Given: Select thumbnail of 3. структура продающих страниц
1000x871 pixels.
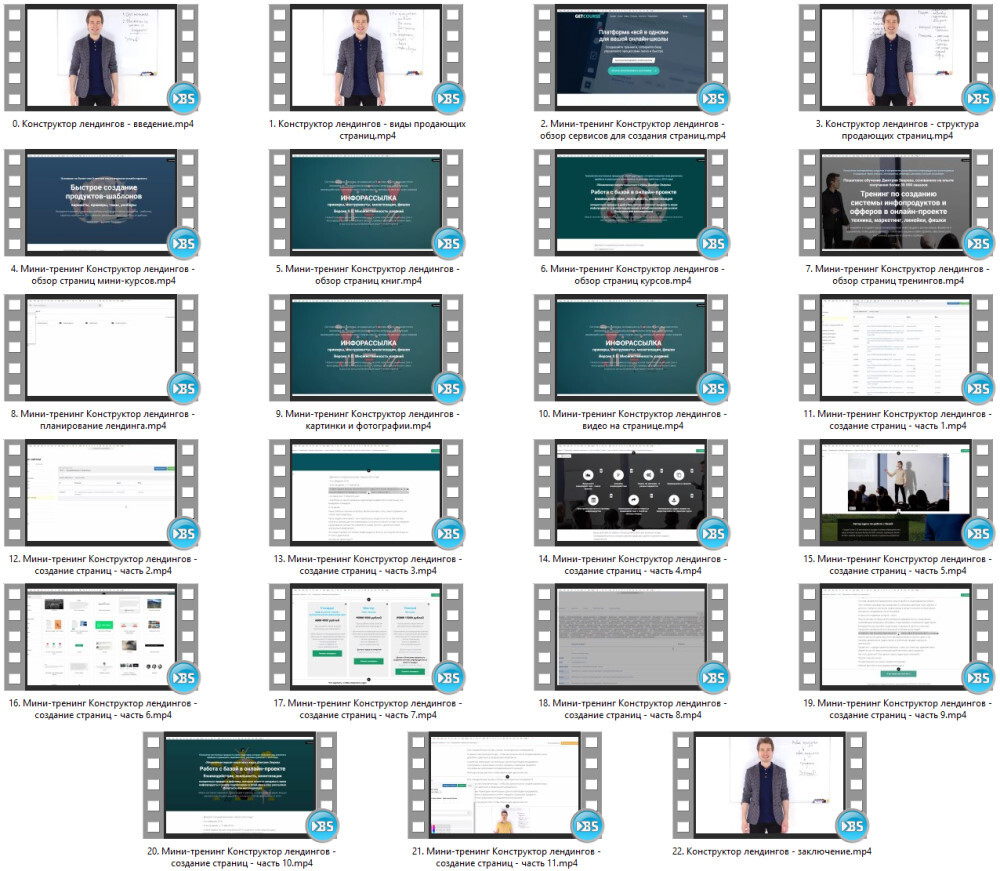Looking at the screenshot, I should point(895,57).
